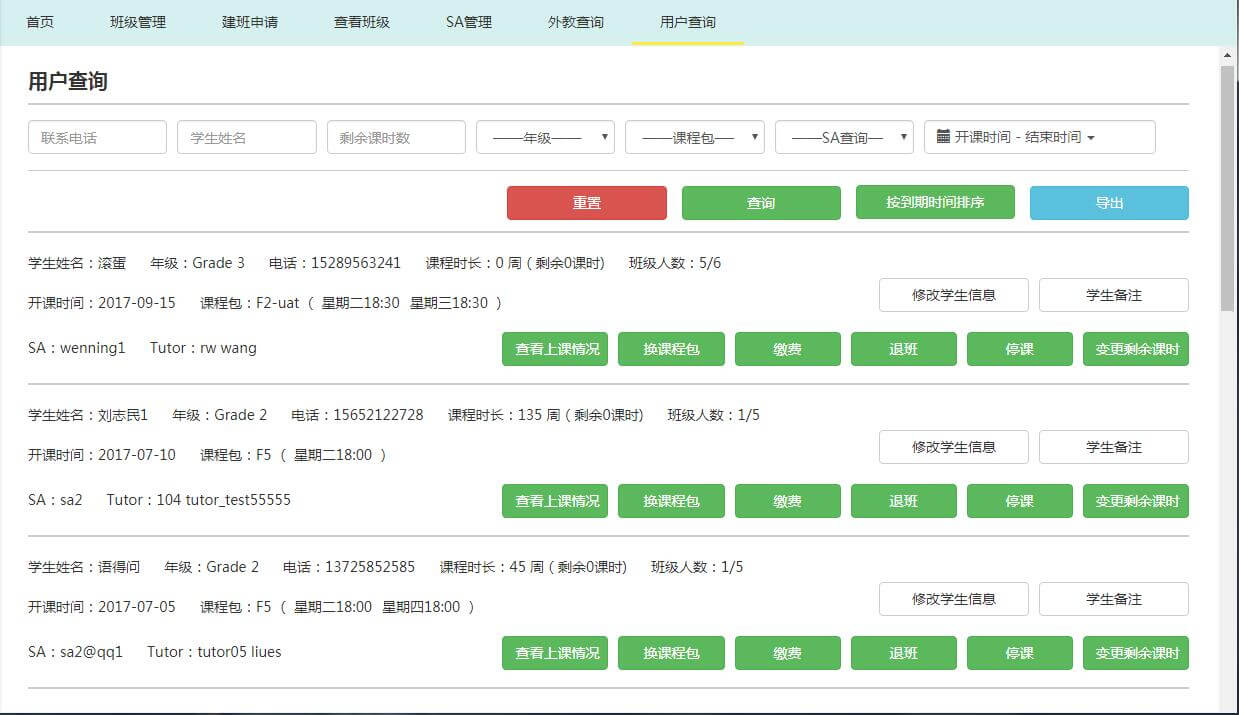Click the blue 导出 export button
The image size is (1239, 715).
coord(1109,203)
